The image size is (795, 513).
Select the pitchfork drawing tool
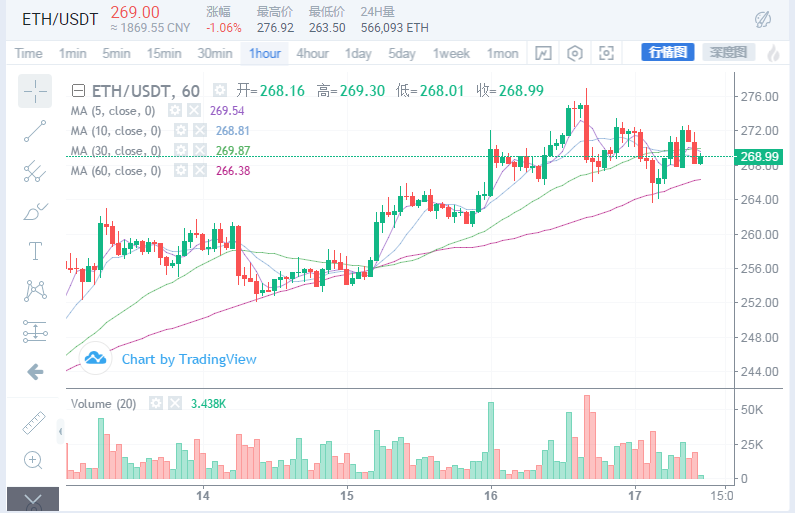(35, 171)
